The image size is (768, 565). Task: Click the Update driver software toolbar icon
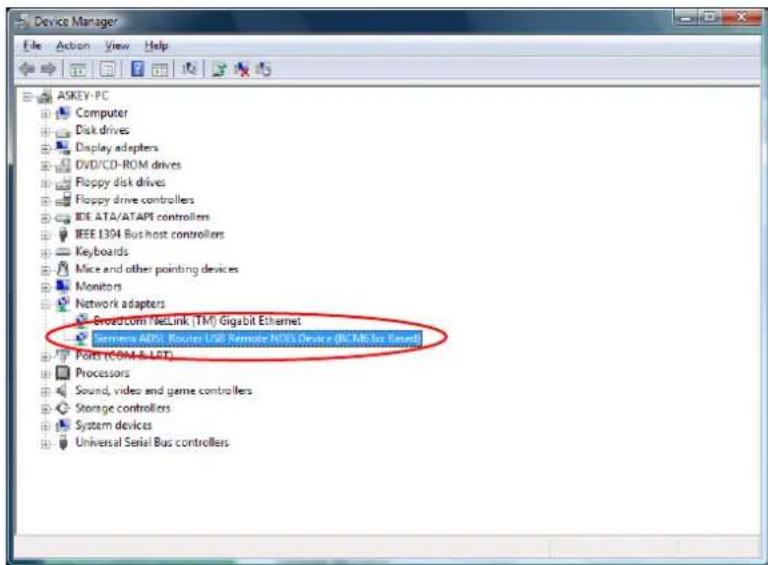click(219, 70)
